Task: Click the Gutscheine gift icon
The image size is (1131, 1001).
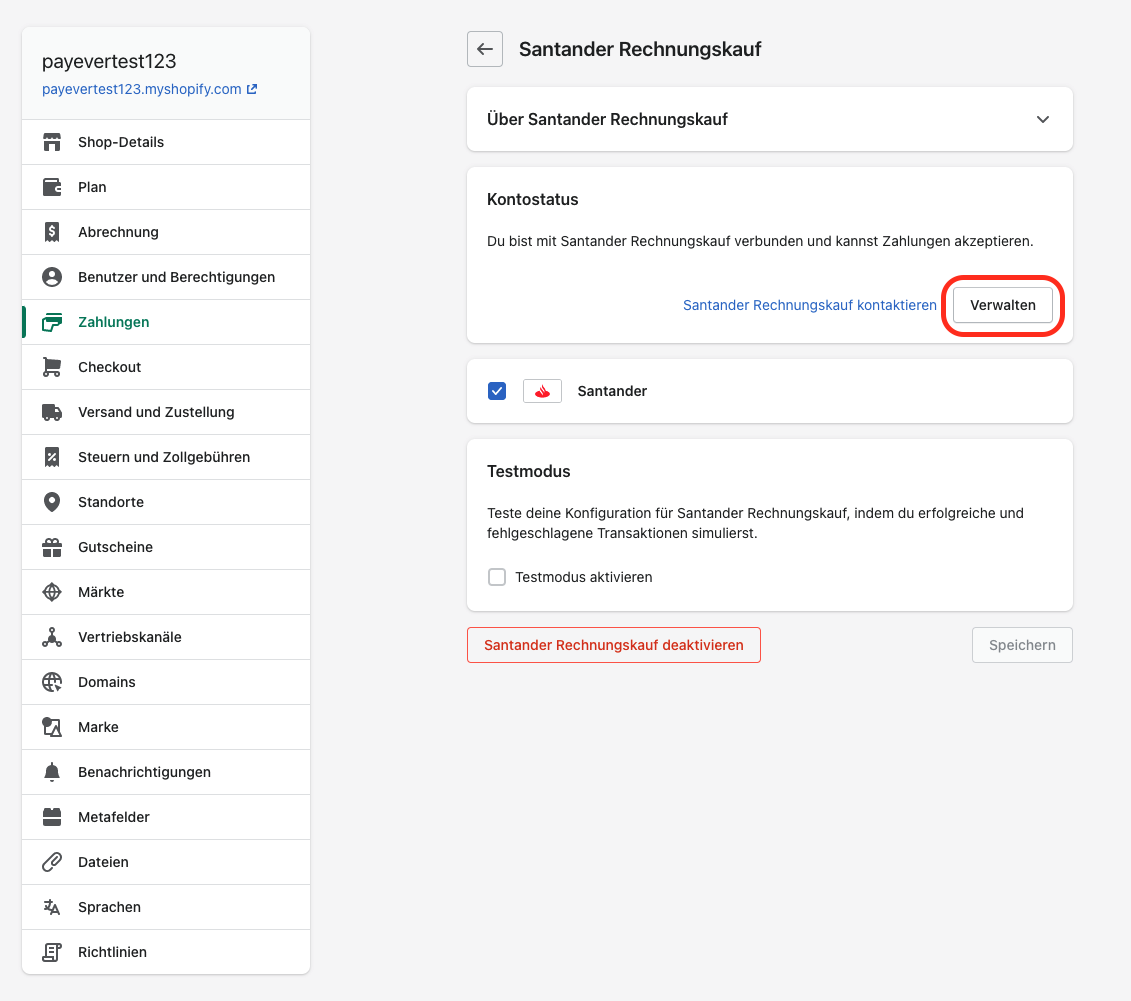Action: [x=52, y=547]
